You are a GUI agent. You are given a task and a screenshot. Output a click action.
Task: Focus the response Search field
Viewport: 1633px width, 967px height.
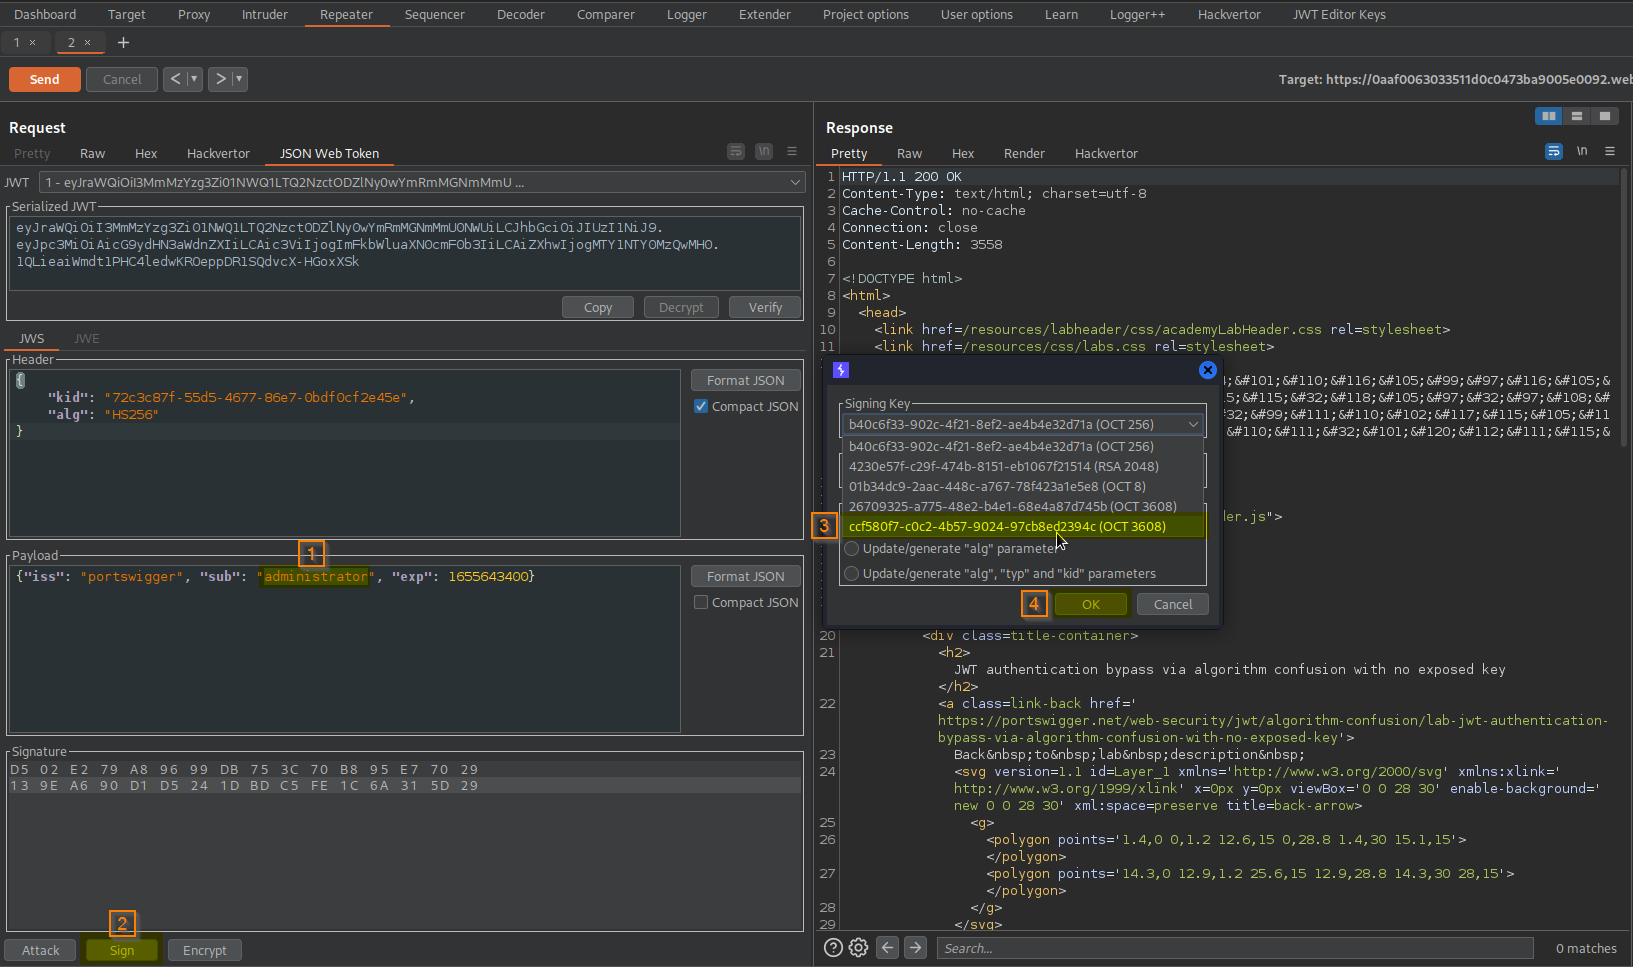(1235, 948)
